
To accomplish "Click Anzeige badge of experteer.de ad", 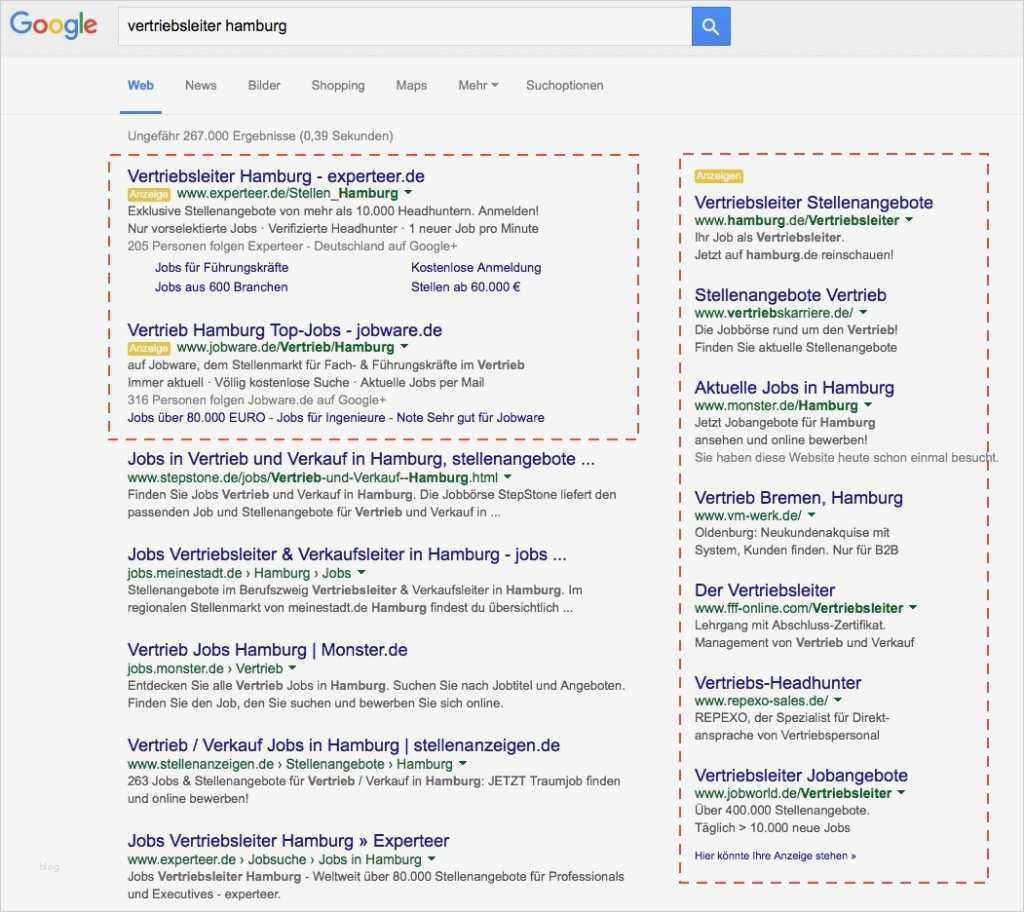I will (149, 194).
